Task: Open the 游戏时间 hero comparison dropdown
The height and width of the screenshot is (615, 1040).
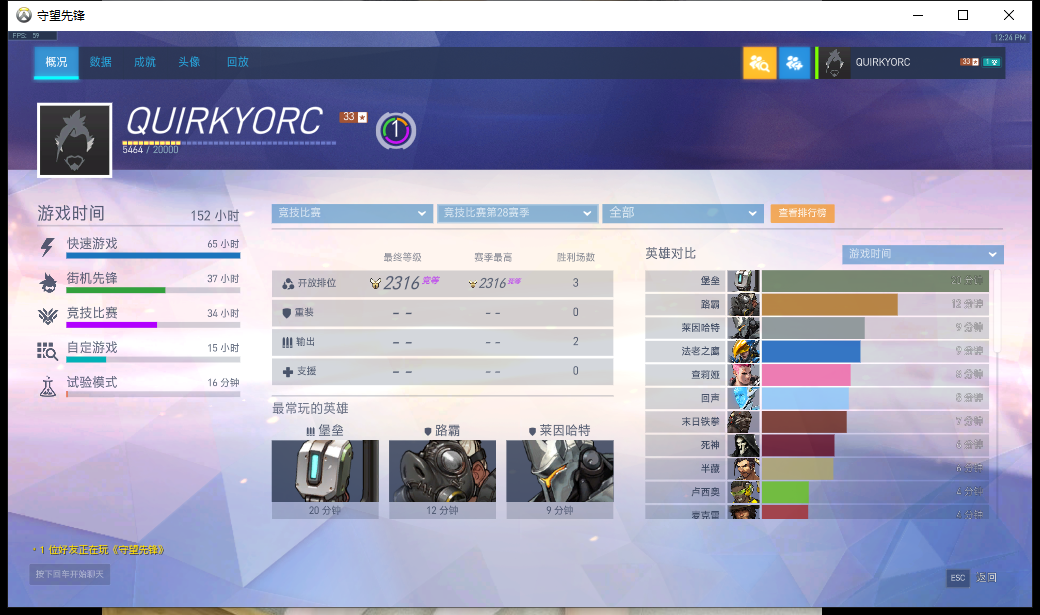Action: click(x=923, y=254)
